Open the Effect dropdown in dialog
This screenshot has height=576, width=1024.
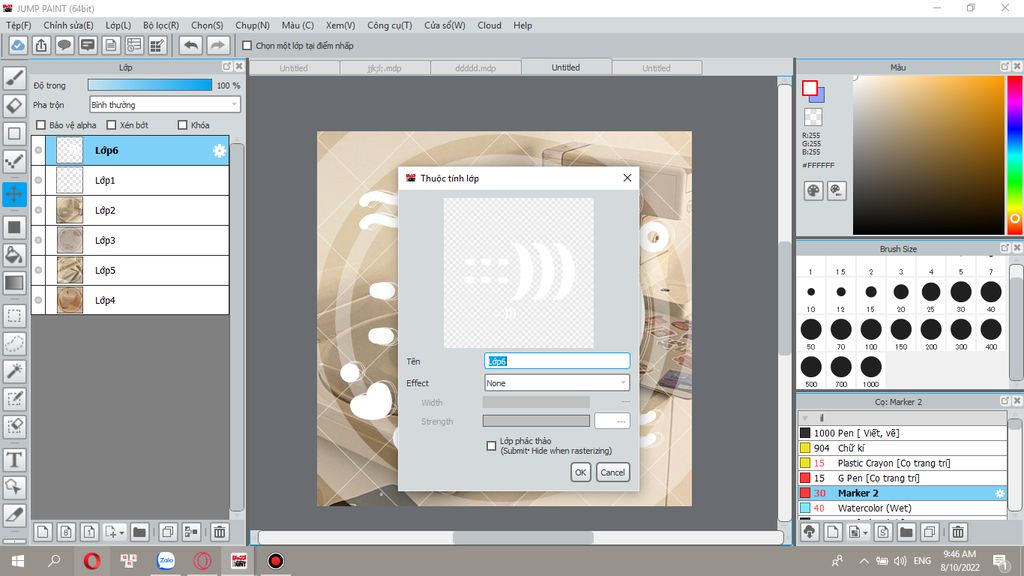pos(556,383)
